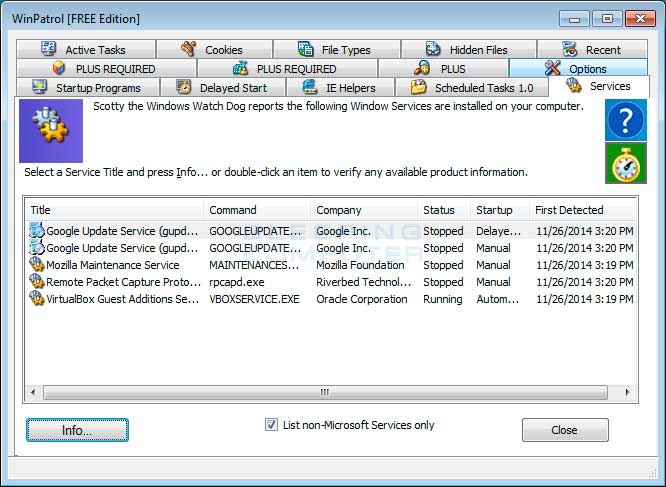
Task: Open the Options tab
Action: click(x=578, y=68)
